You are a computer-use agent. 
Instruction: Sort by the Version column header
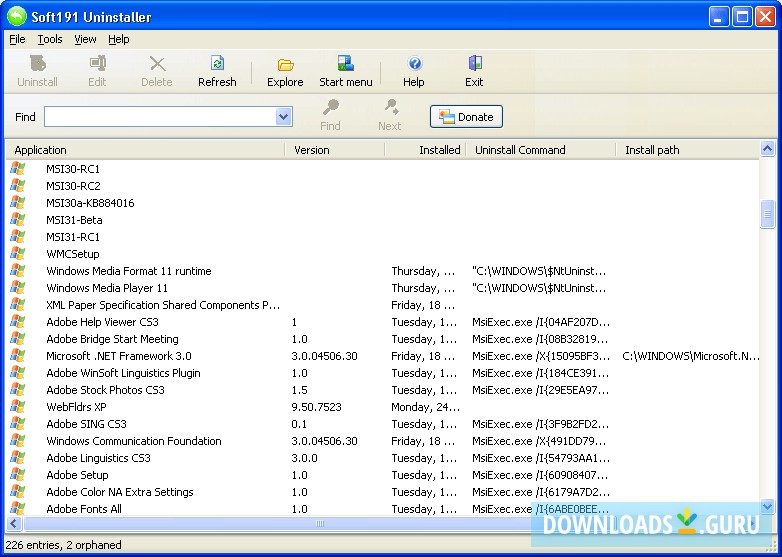335,150
